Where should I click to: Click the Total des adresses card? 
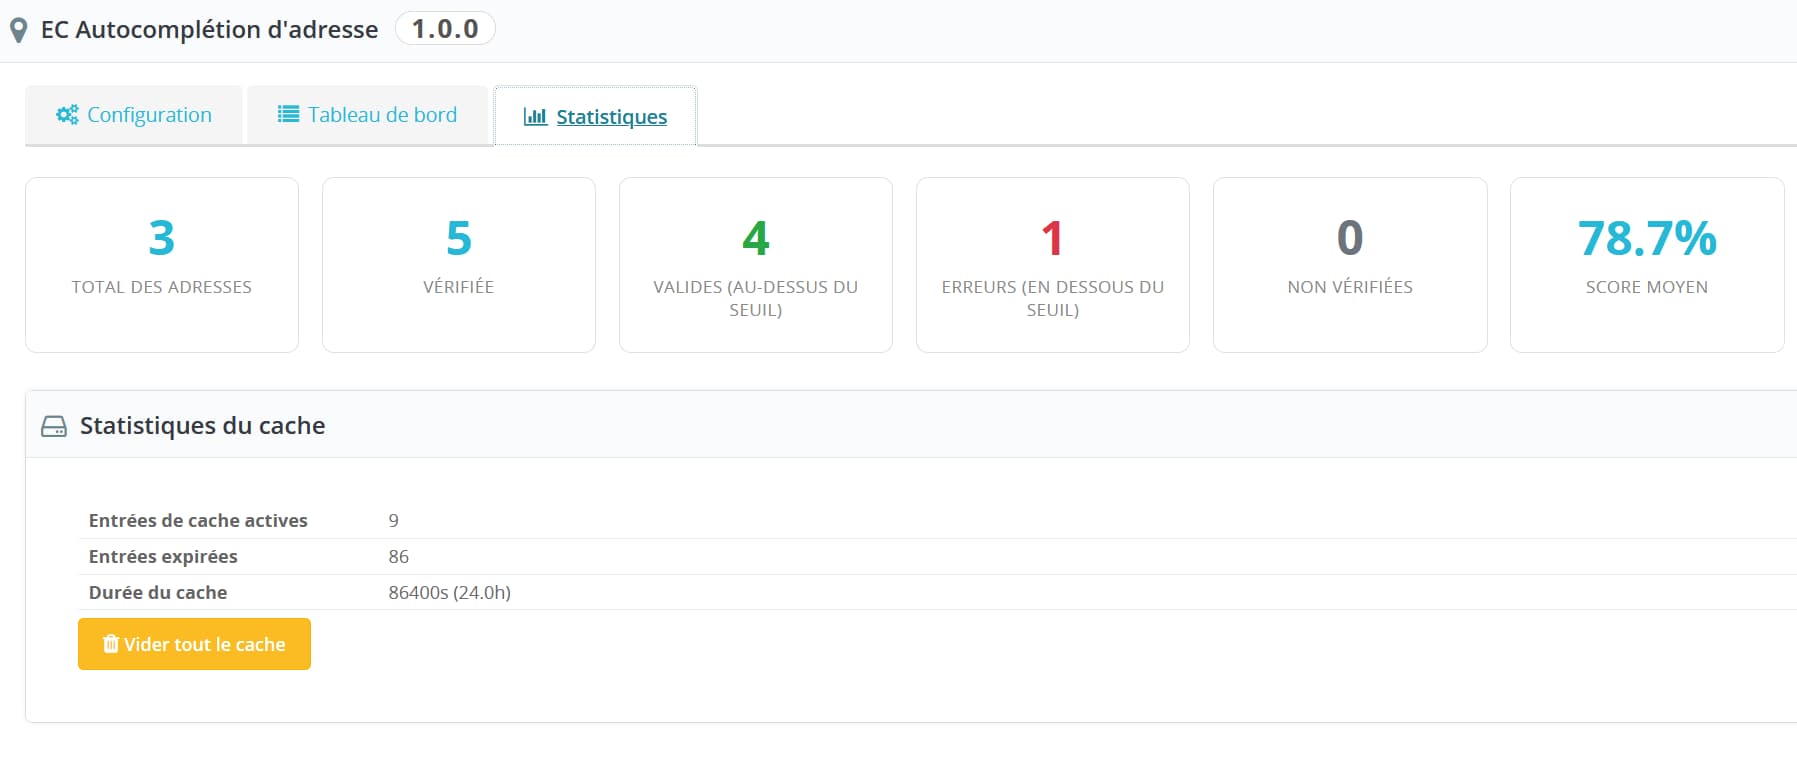coord(162,265)
